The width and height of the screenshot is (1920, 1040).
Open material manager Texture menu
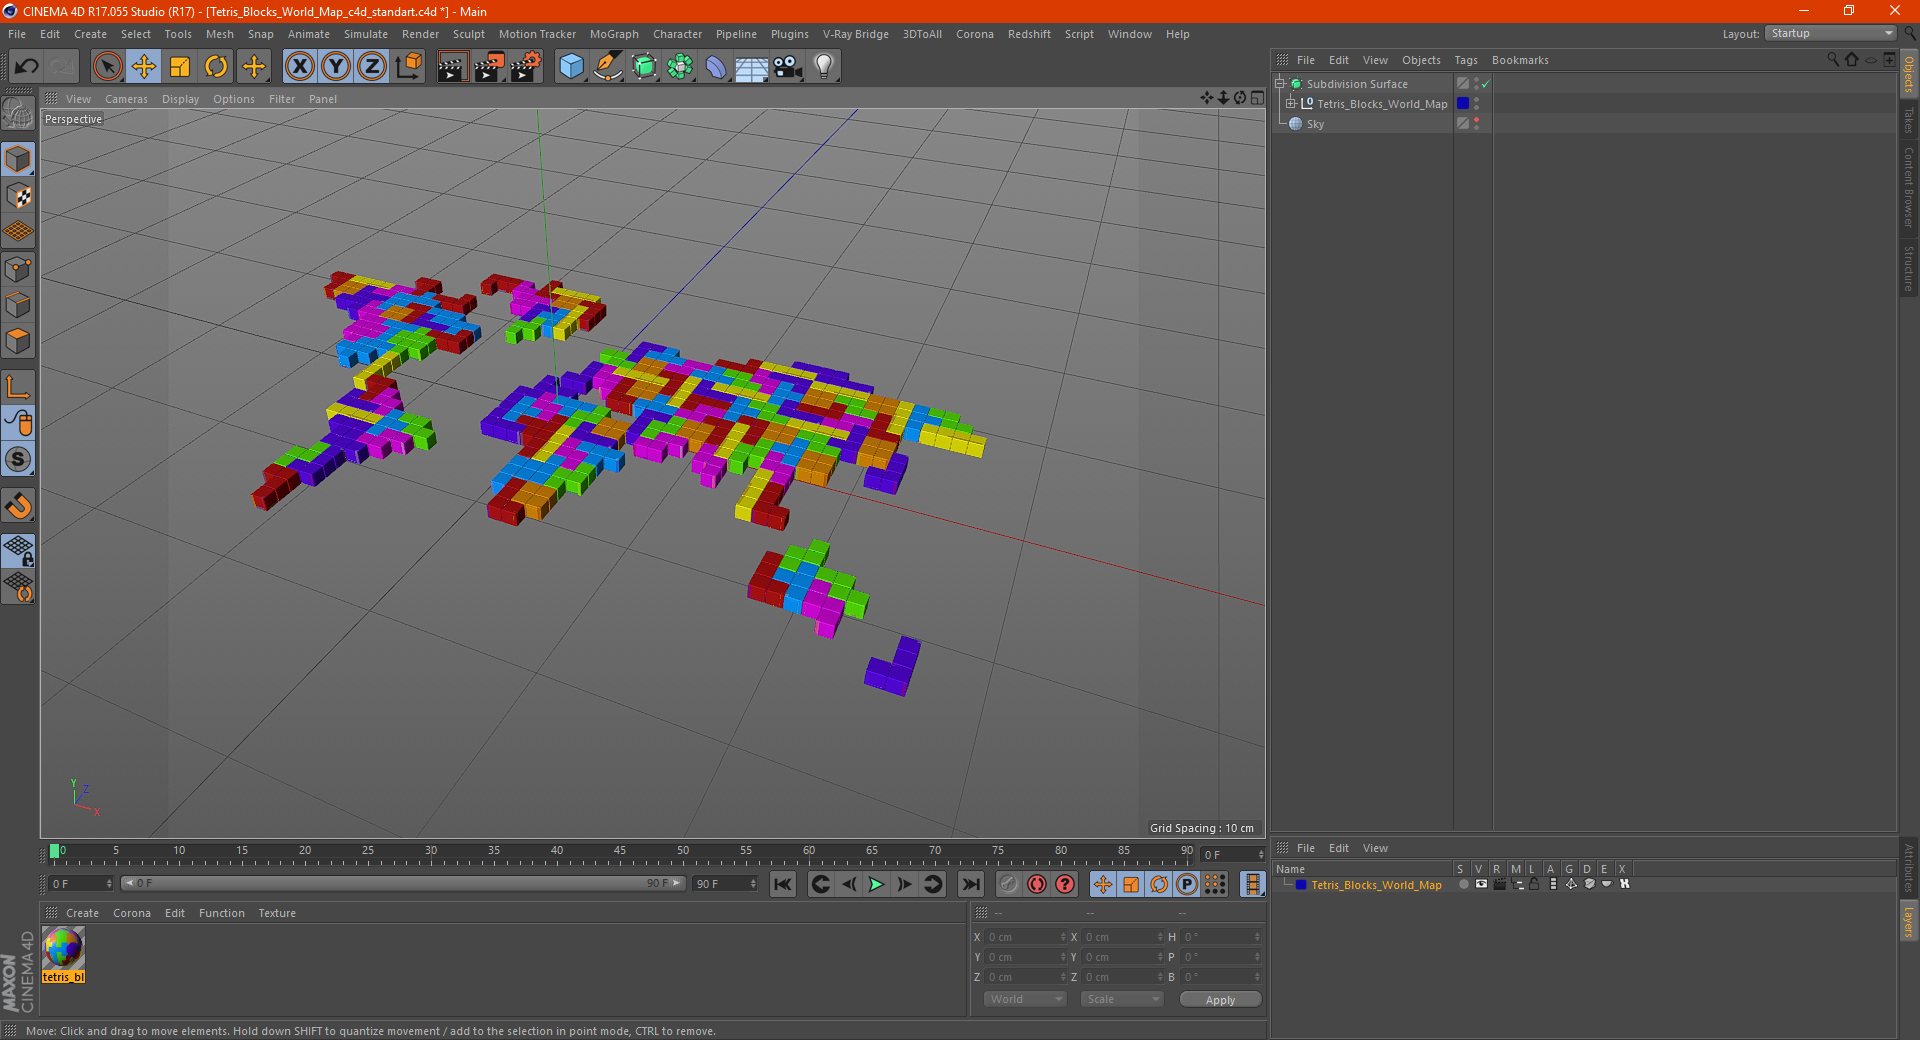tap(277, 913)
